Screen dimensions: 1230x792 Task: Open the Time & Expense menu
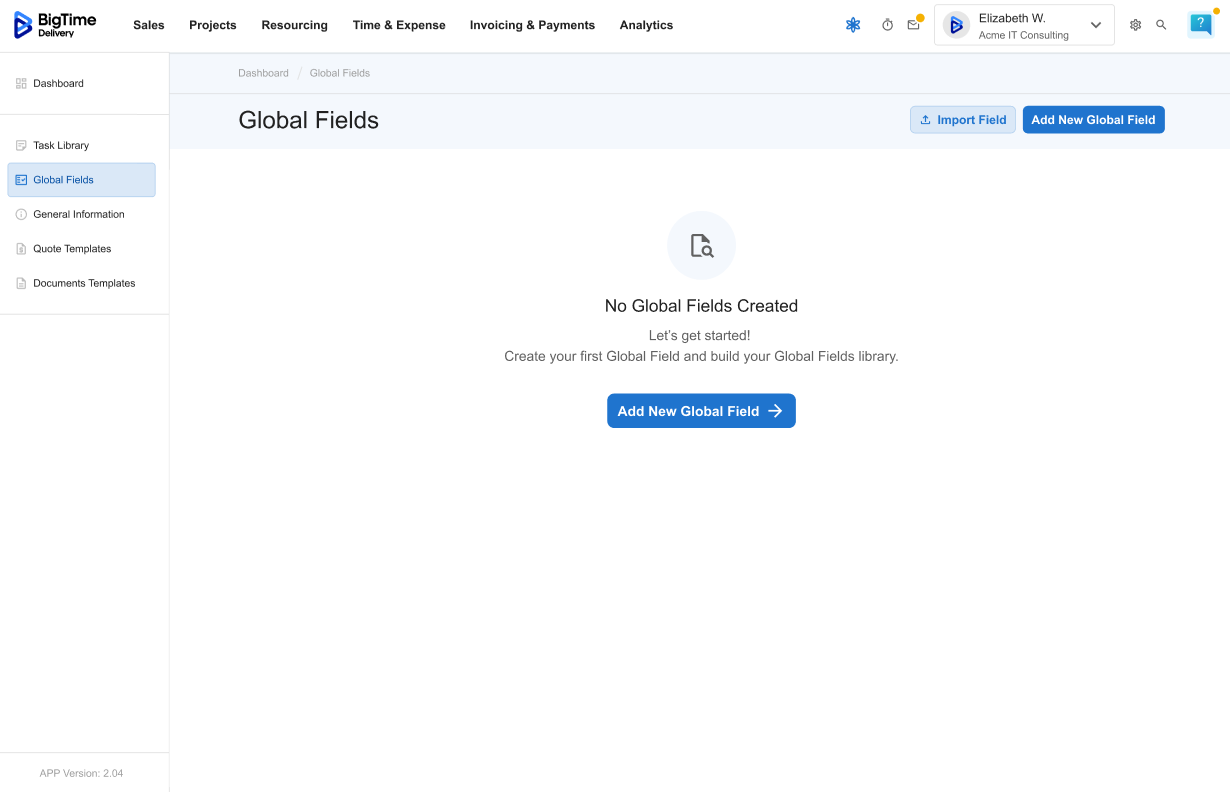tap(399, 25)
